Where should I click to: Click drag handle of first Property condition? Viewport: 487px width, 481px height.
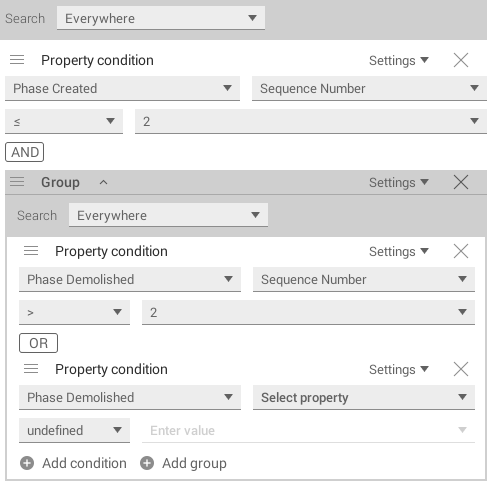(17, 60)
